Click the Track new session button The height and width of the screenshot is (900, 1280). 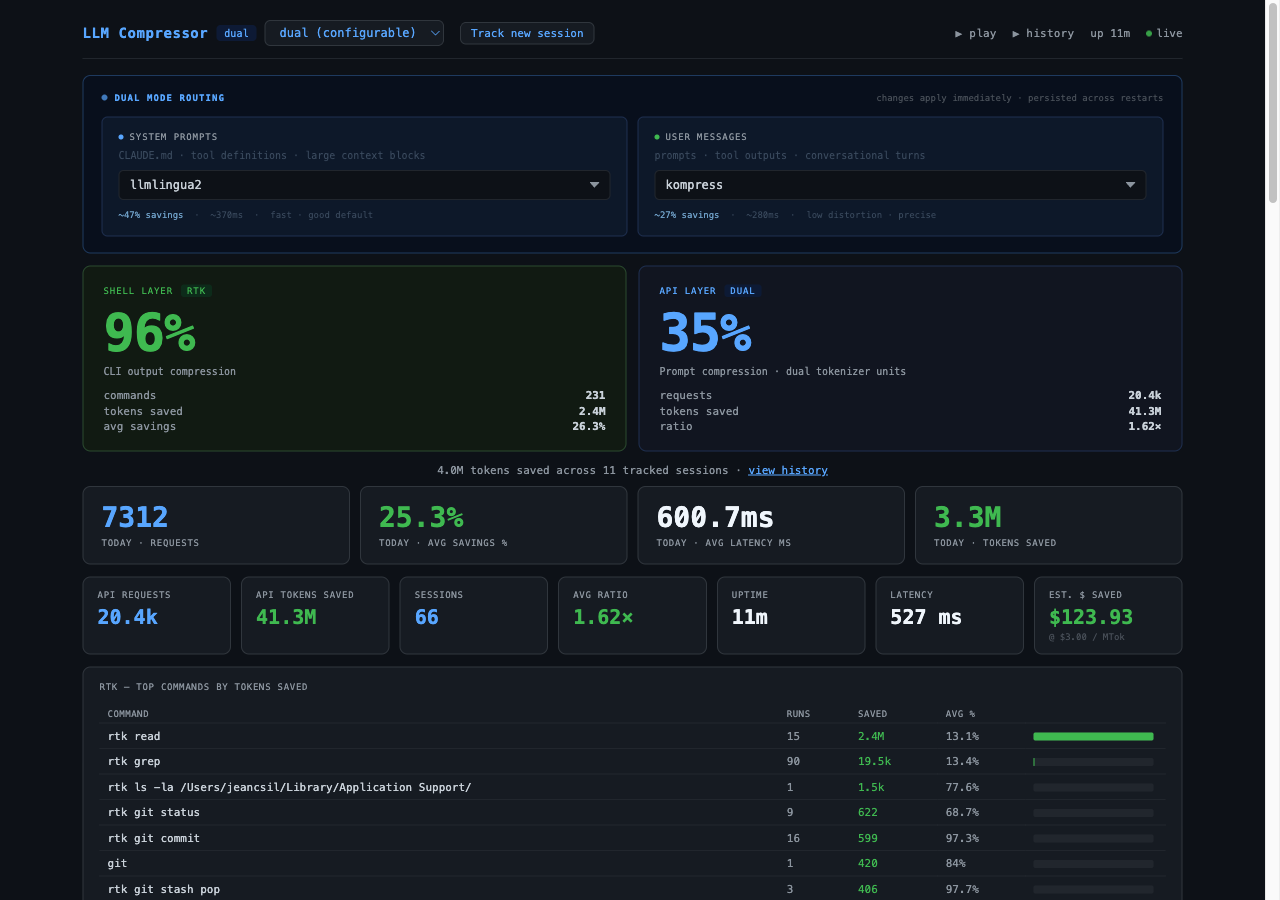tap(527, 33)
